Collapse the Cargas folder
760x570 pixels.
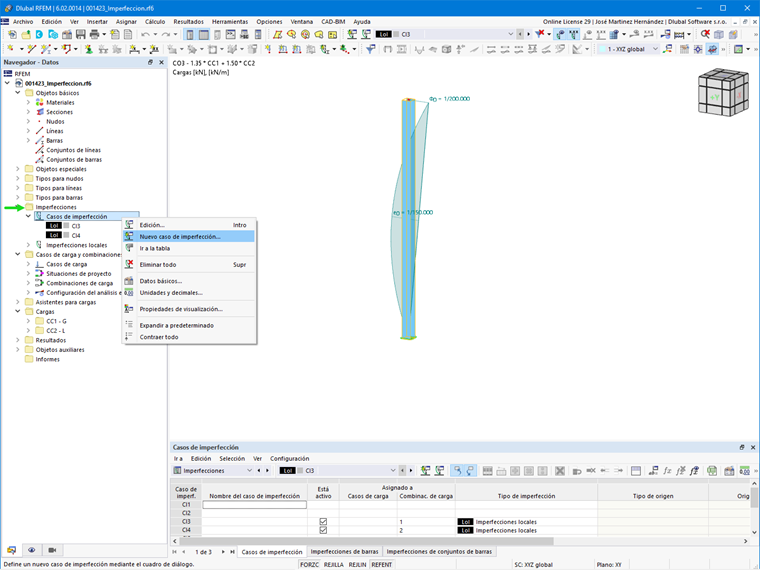18,312
